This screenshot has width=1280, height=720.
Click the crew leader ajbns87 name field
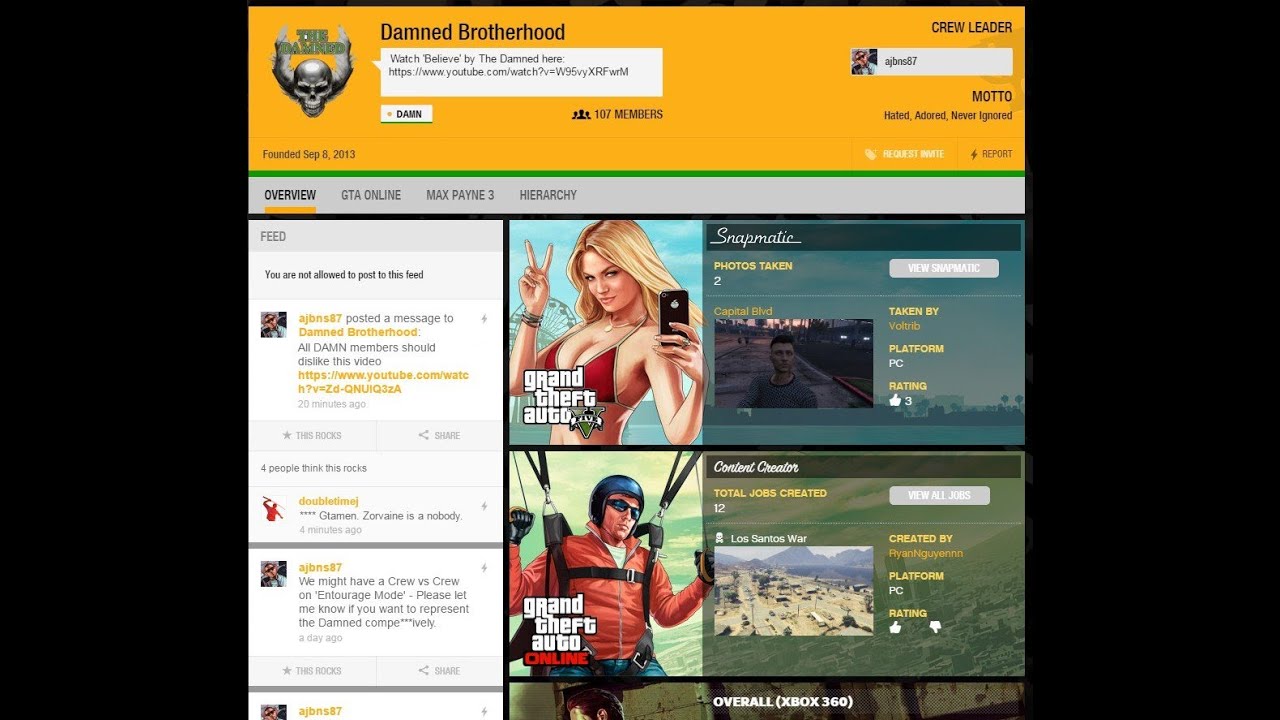pyautogui.click(x=932, y=62)
